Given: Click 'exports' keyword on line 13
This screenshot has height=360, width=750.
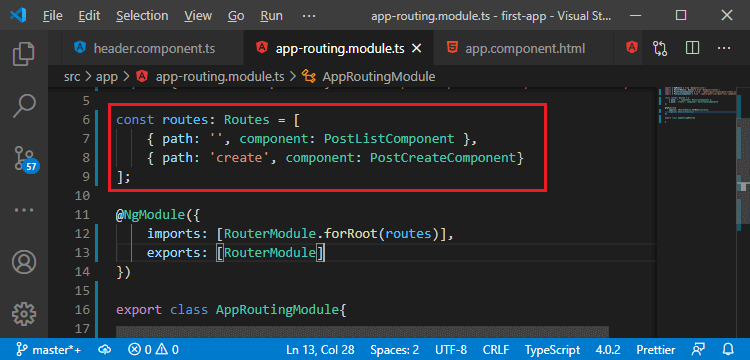Looking at the screenshot, I should pyautogui.click(x=174, y=252).
